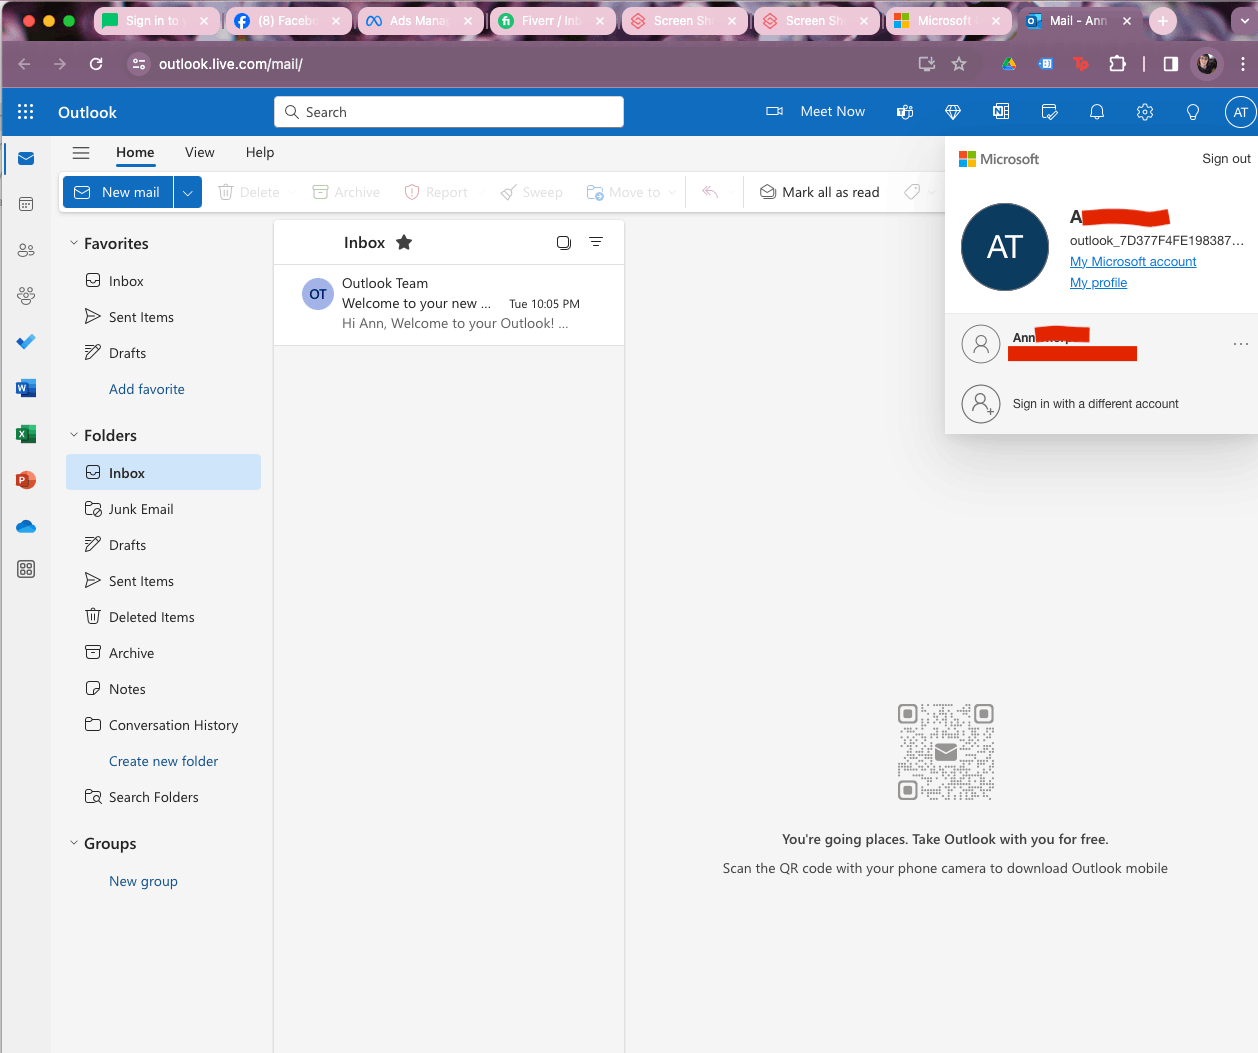1258x1053 pixels.
Task: Switch to the Fiverr browser tab
Action: (551, 21)
